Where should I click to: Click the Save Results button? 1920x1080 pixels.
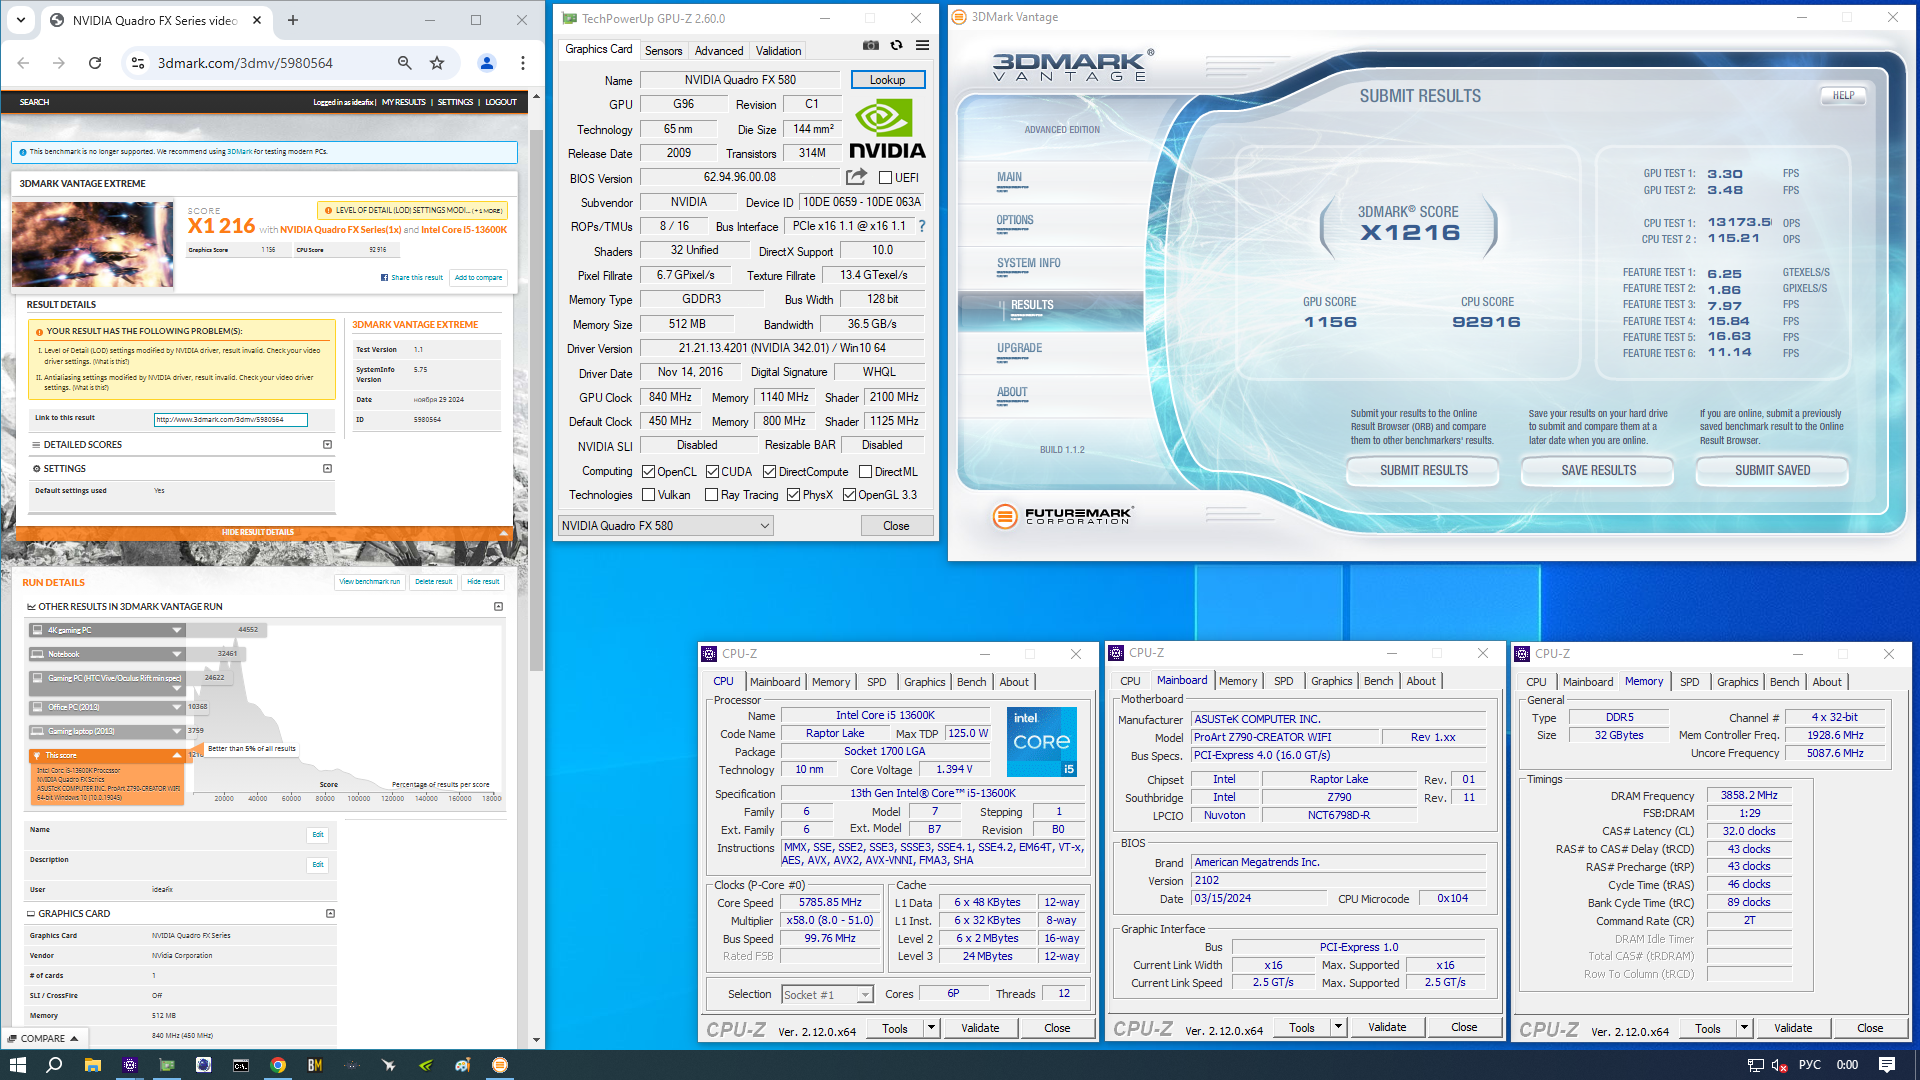(1598, 471)
